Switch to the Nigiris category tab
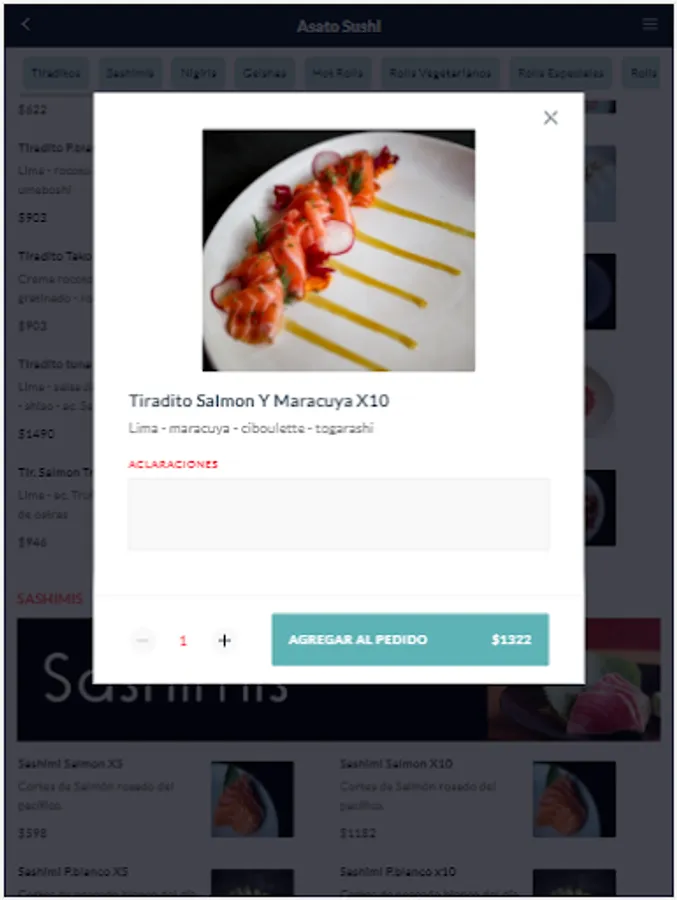677x900 pixels. click(198, 73)
